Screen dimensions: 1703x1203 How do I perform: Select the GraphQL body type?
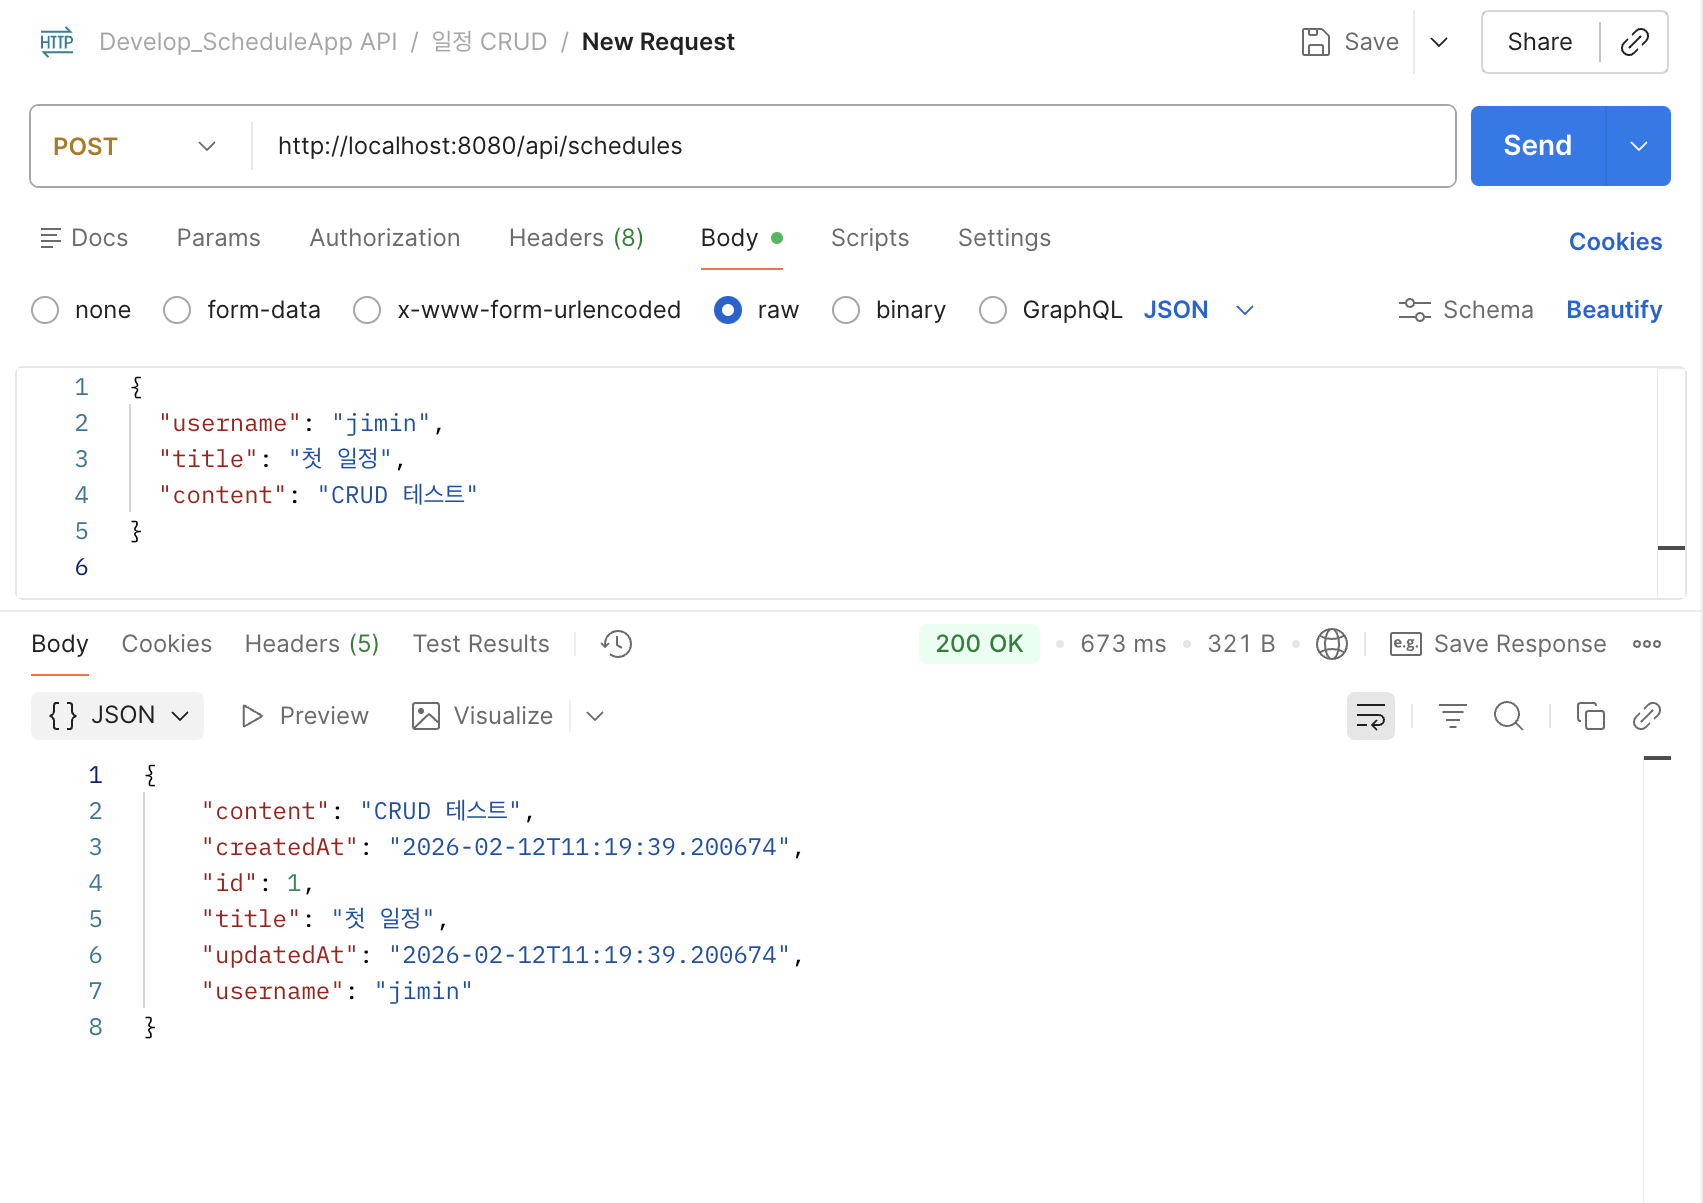coord(993,310)
